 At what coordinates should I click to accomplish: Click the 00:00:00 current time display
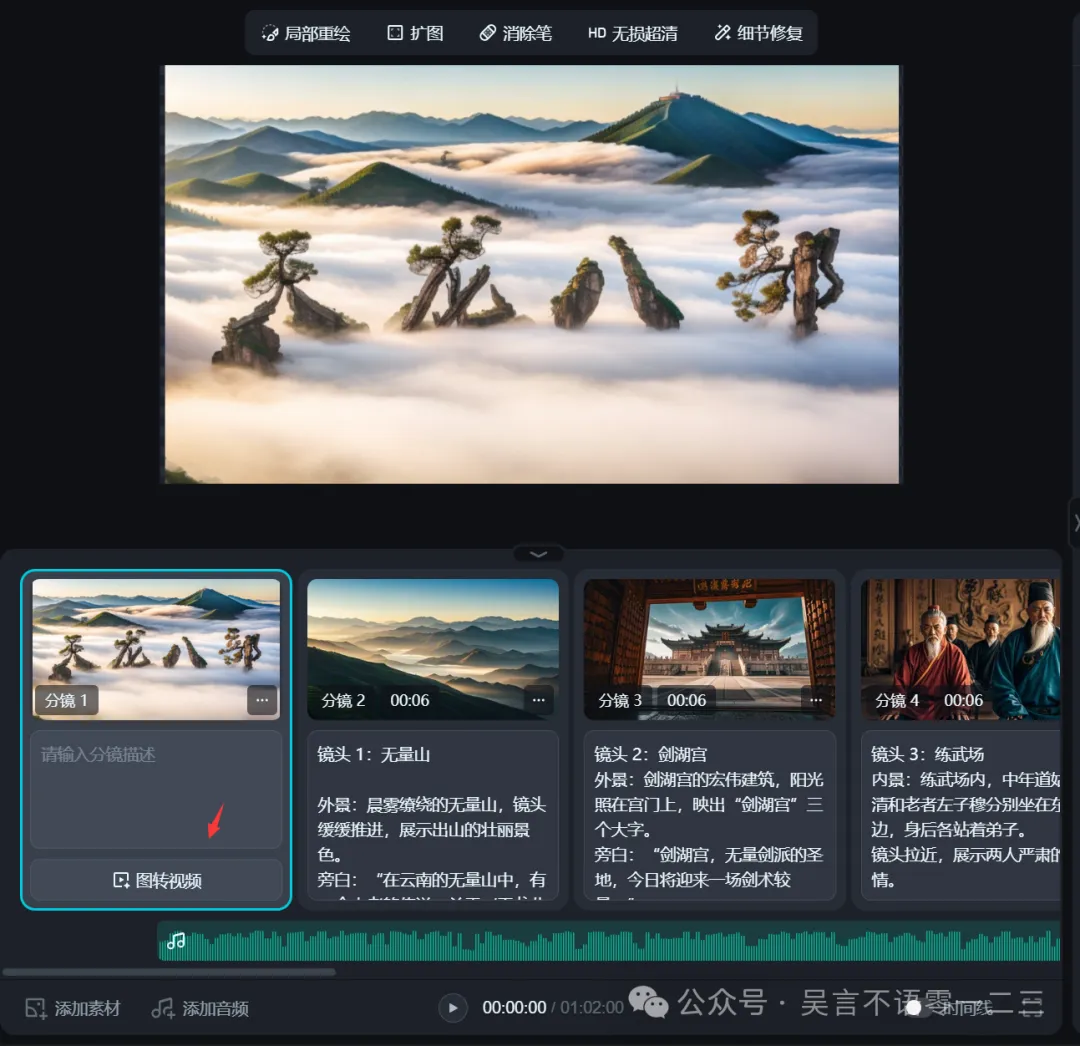click(514, 1007)
